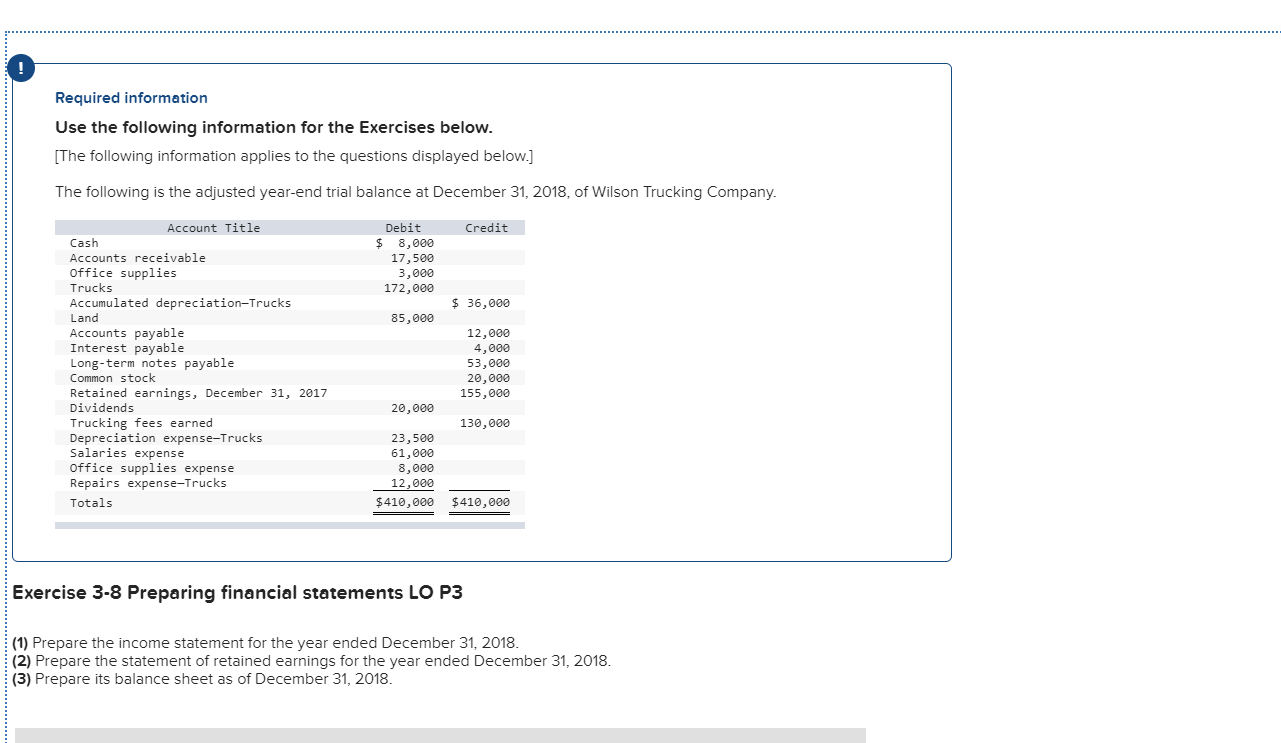Click the 'Exercise 3-8 Preparing financial statements' heading

click(238, 593)
